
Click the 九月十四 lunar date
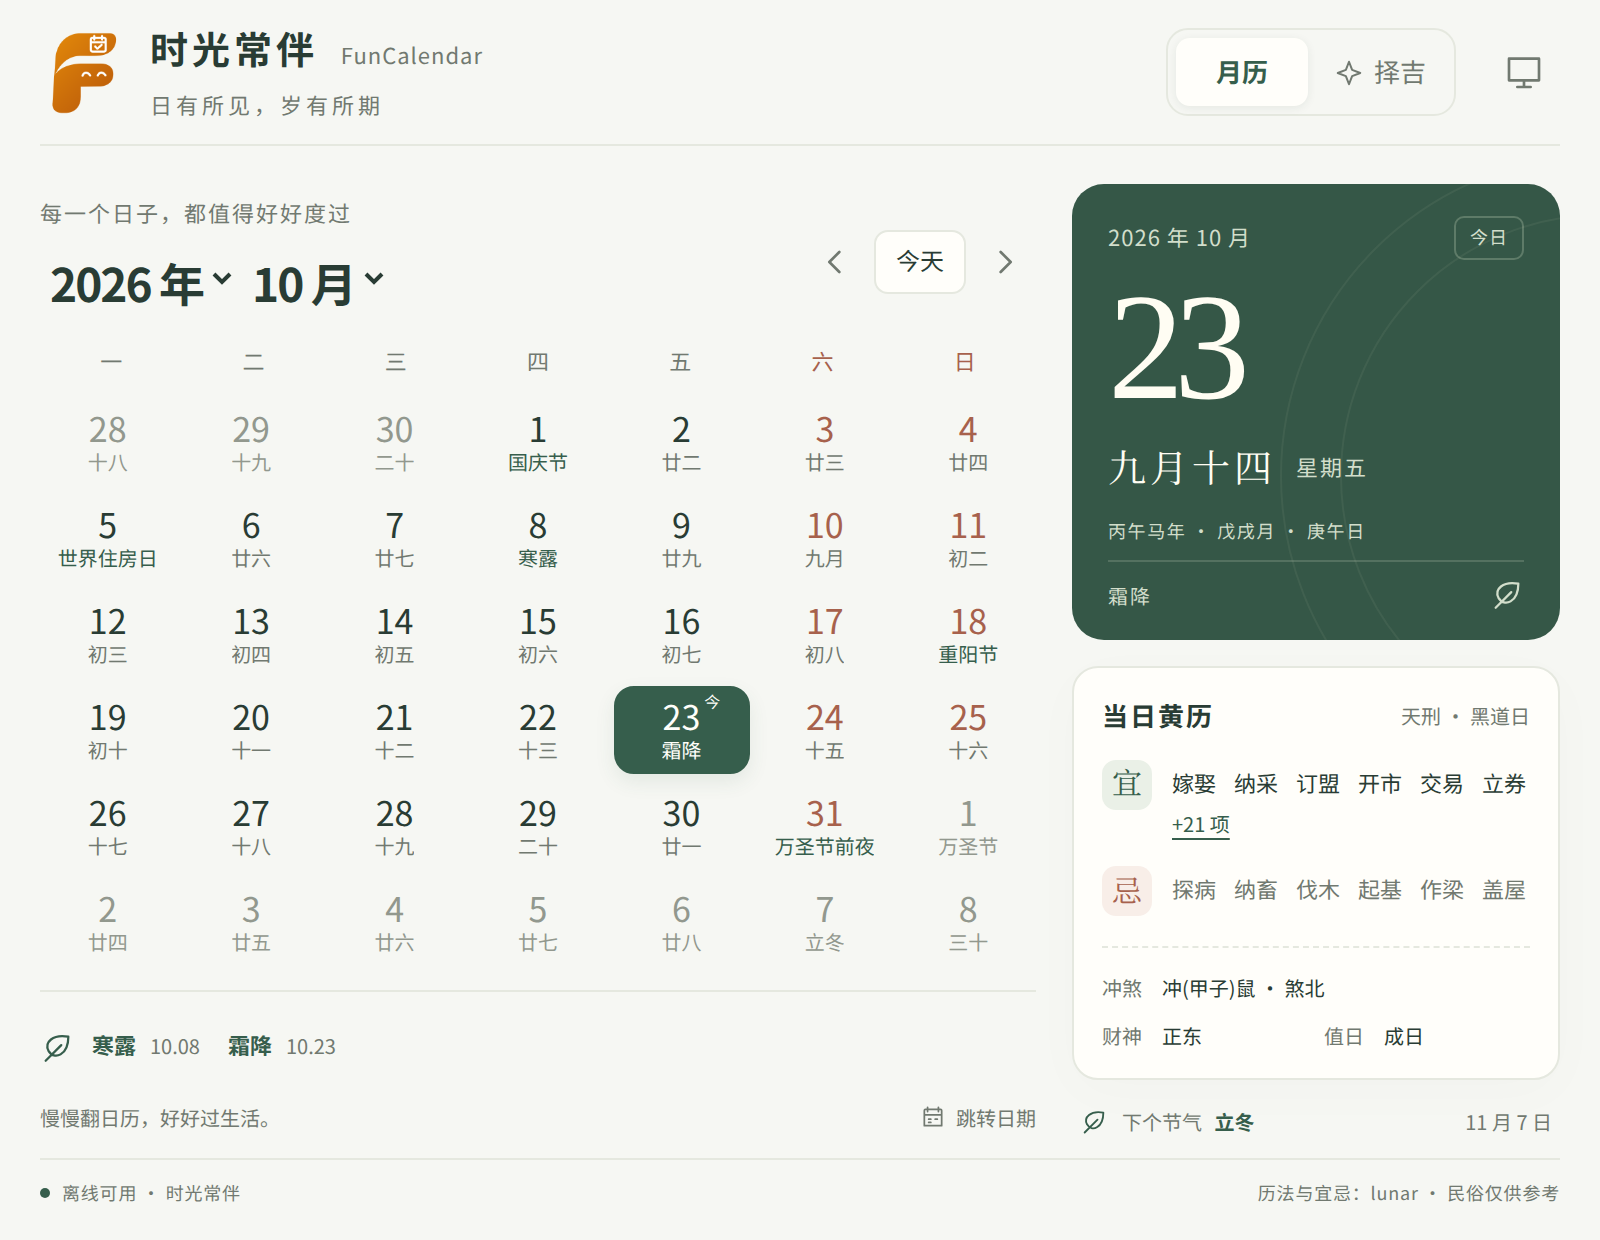click(1190, 468)
